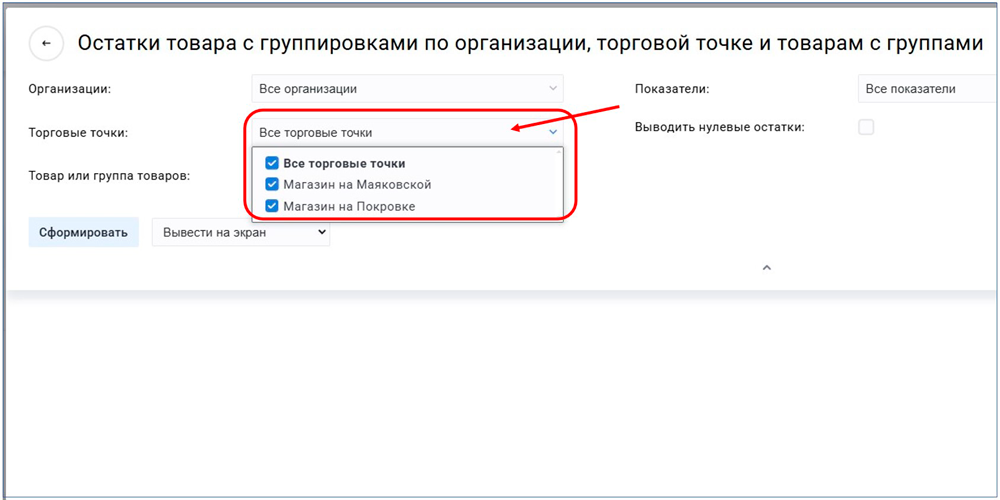
Task: Click the bold Все торговые точки option label
Action: 344,163
